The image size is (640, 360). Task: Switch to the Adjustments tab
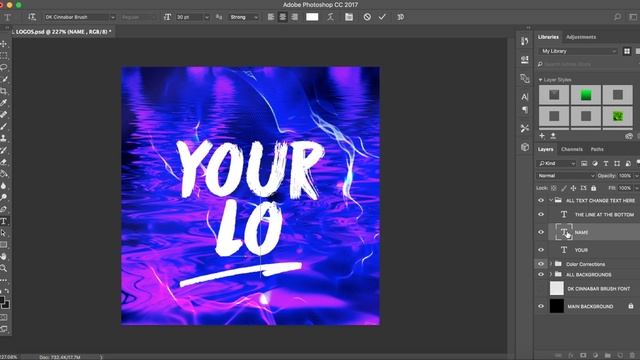pyautogui.click(x=581, y=37)
